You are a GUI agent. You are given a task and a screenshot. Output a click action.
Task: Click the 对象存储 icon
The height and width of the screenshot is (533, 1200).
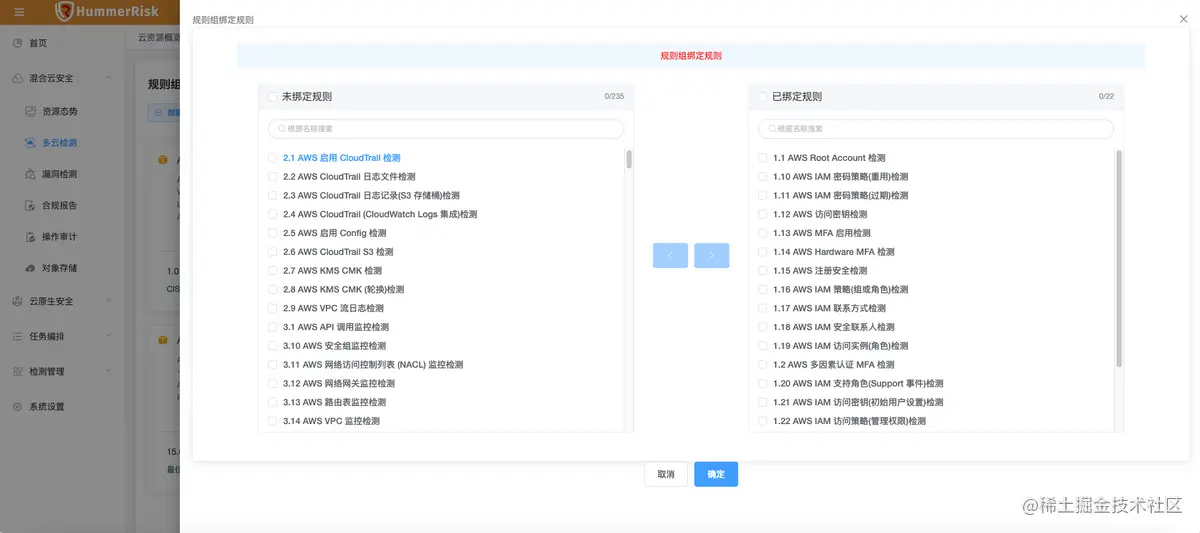32,268
